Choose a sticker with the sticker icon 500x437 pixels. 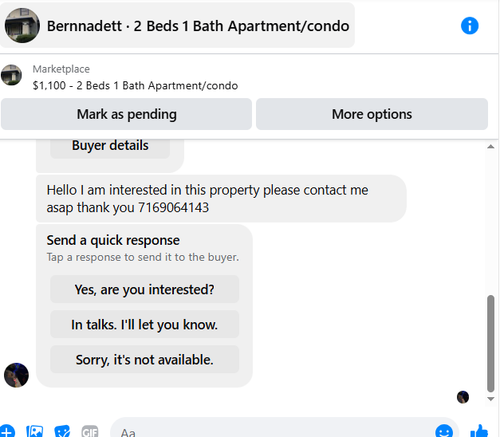(x=62, y=431)
